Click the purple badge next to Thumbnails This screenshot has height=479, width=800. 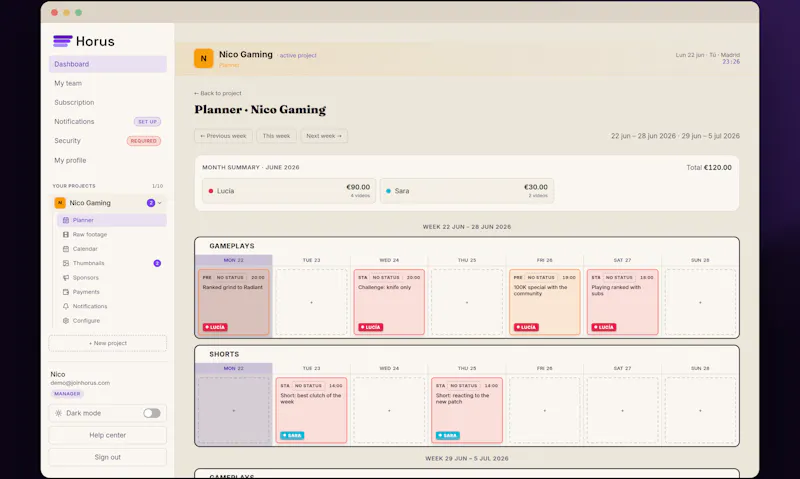pyautogui.click(x=157, y=263)
